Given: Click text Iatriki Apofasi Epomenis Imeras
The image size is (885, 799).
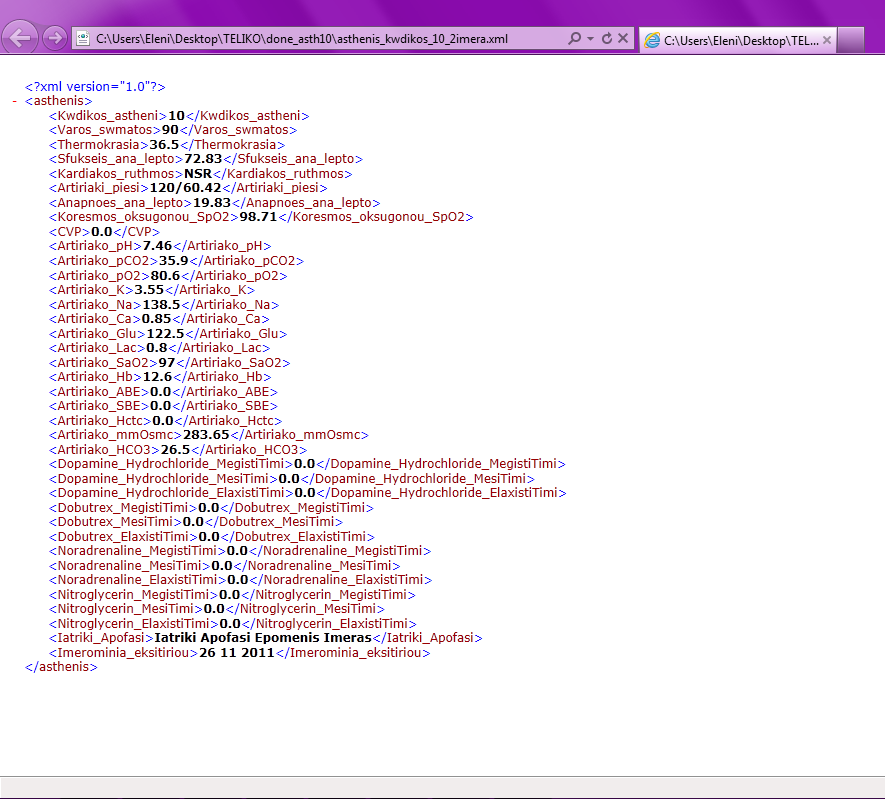Looking at the screenshot, I should (x=263, y=638).
